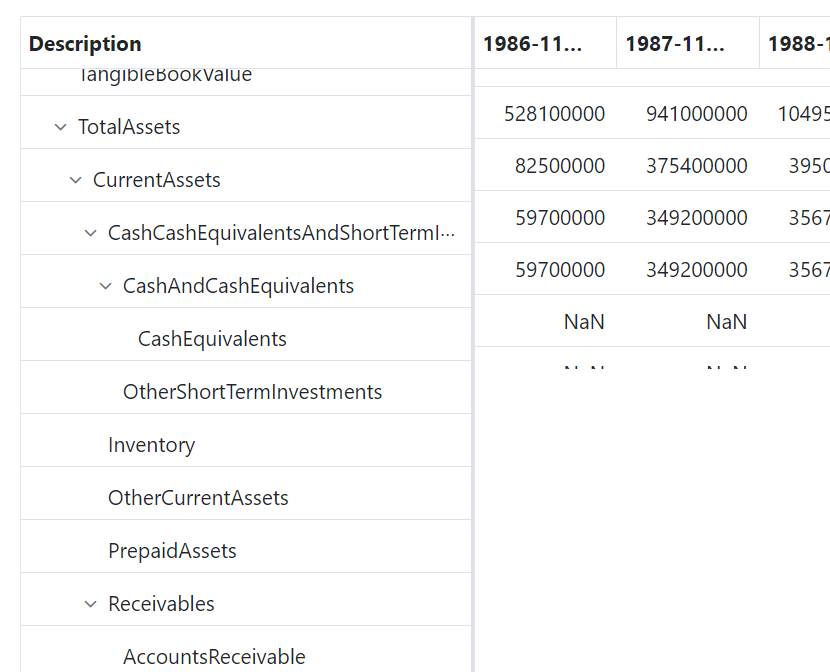Collapse CashCashEquivalentsAndShortTermInvestments chevron
The width and height of the screenshot is (830, 672).
pyautogui.click(x=91, y=233)
